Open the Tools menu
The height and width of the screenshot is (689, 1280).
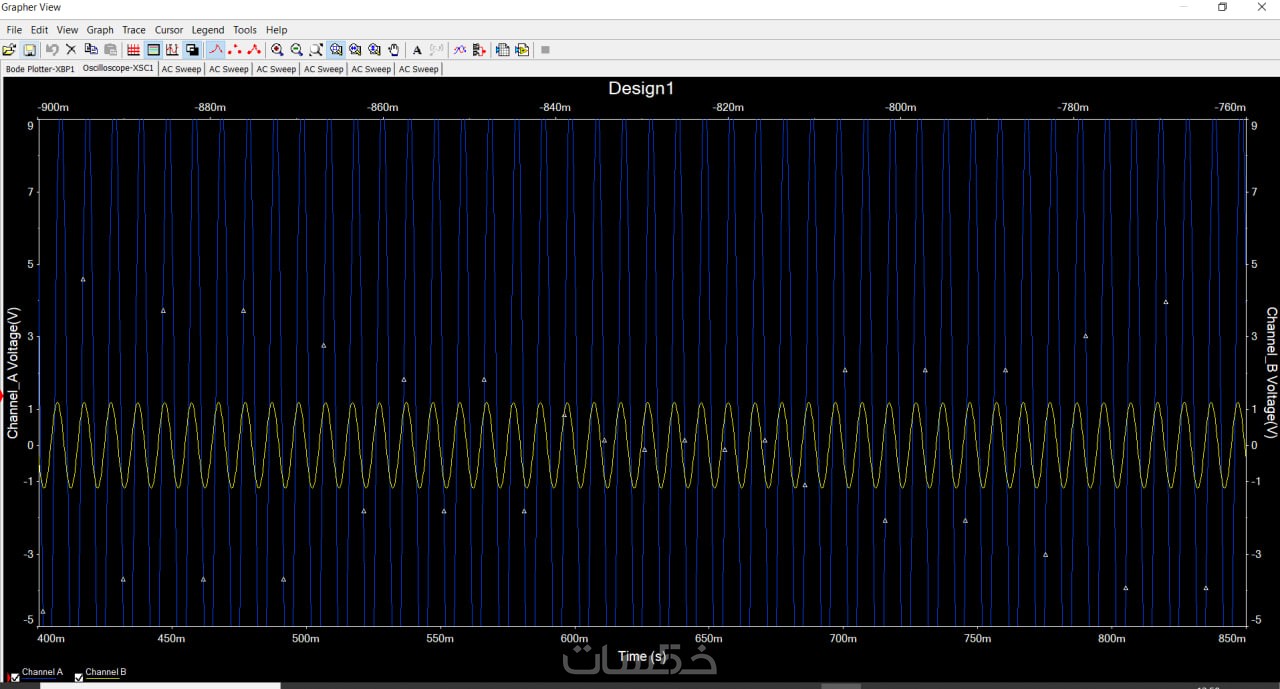pyautogui.click(x=245, y=30)
